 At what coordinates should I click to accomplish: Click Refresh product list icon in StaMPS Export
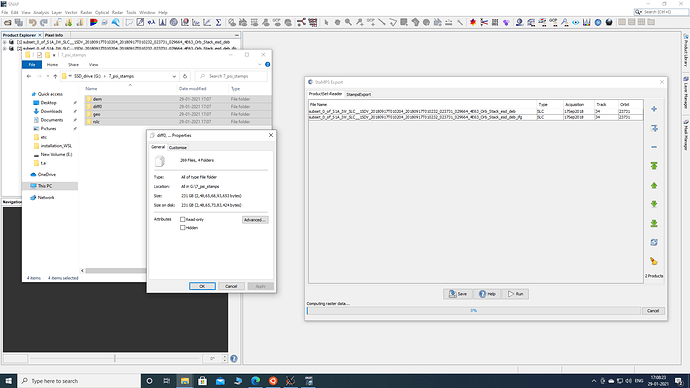[x=654, y=242]
